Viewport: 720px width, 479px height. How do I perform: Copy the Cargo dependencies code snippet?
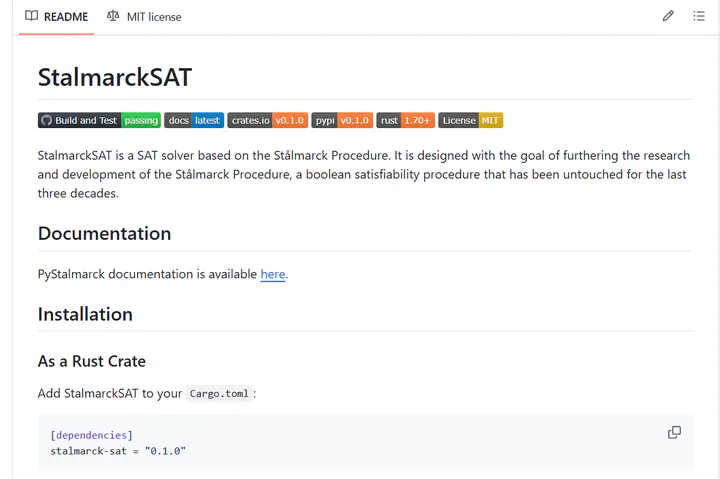click(674, 432)
